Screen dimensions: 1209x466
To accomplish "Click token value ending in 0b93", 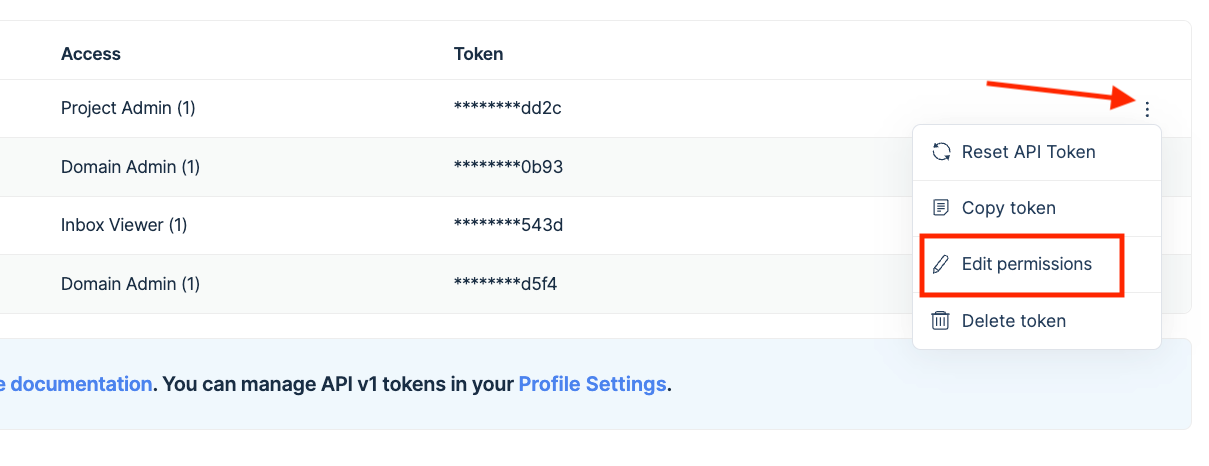I will (x=509, y=167).
